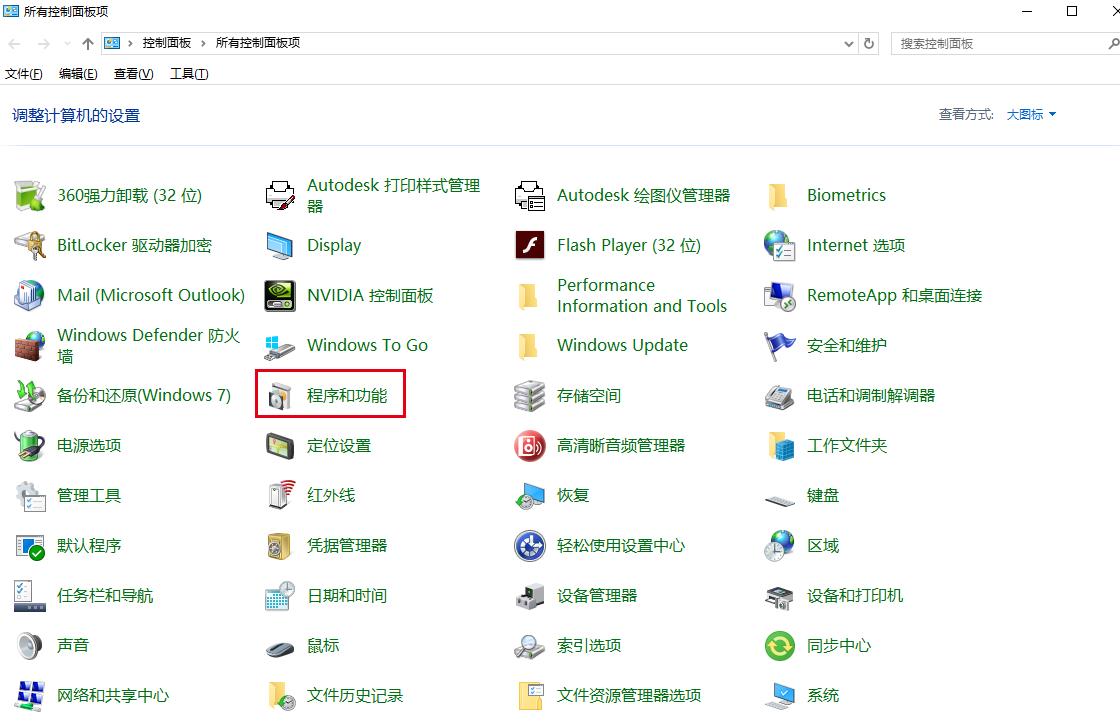
Task: Expand the root breadcrumb arrow before 控制面板
Action: (x=131, y=44)
